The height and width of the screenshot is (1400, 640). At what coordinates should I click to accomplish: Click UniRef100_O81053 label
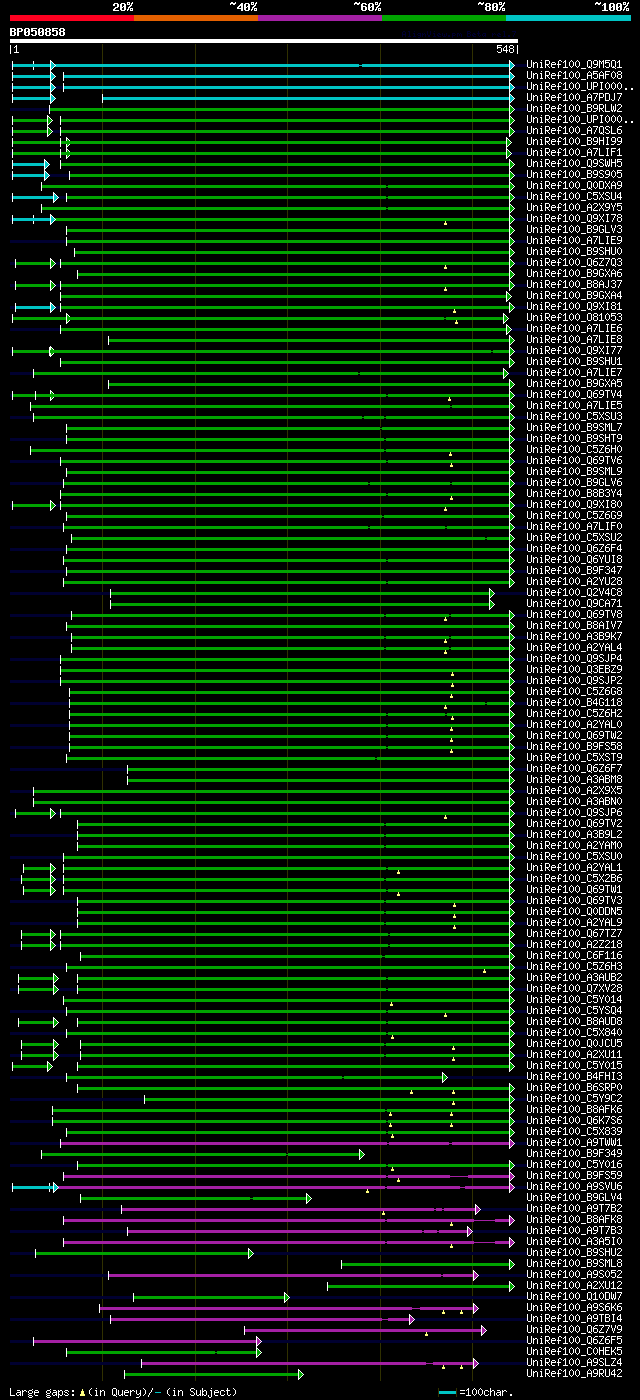pyautogui.click(x=576, y=317)
